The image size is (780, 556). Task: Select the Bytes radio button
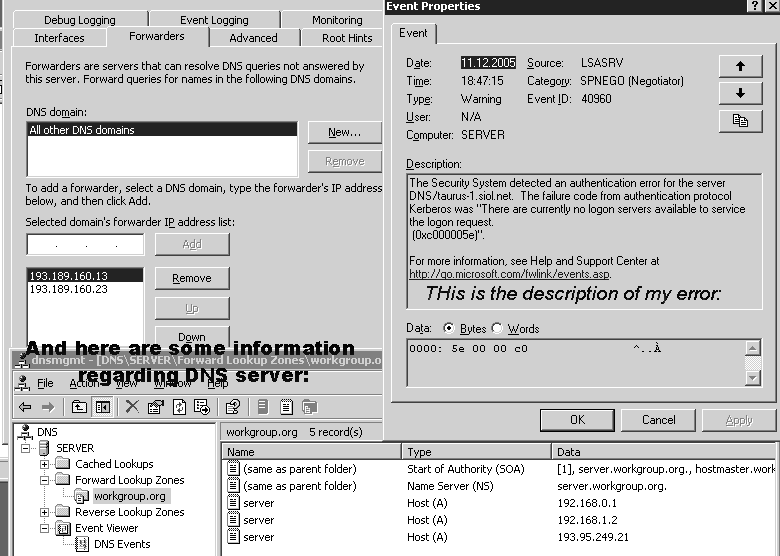click(449, 328)
